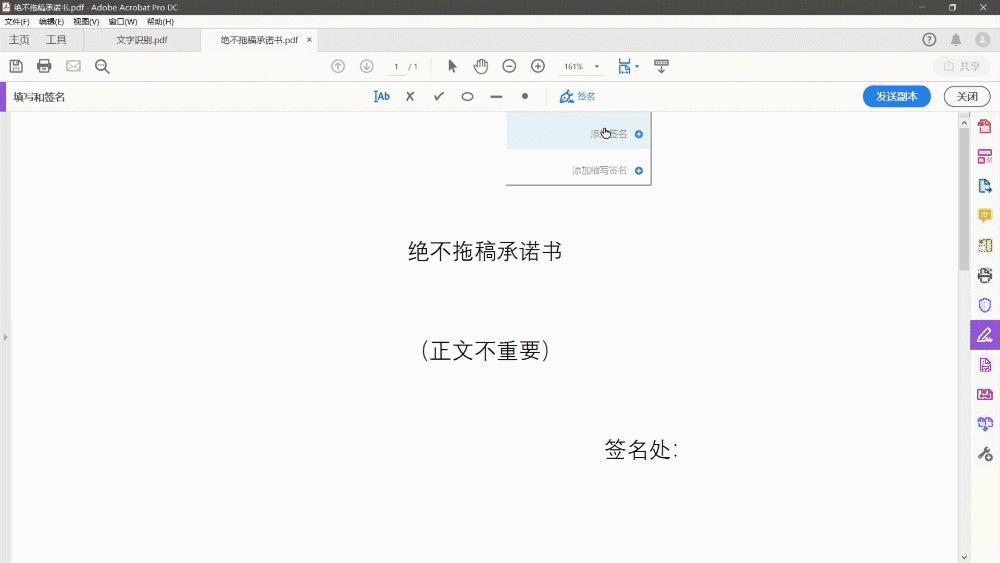
Task: Click the page number input field
Action: (x=396, y=66)
